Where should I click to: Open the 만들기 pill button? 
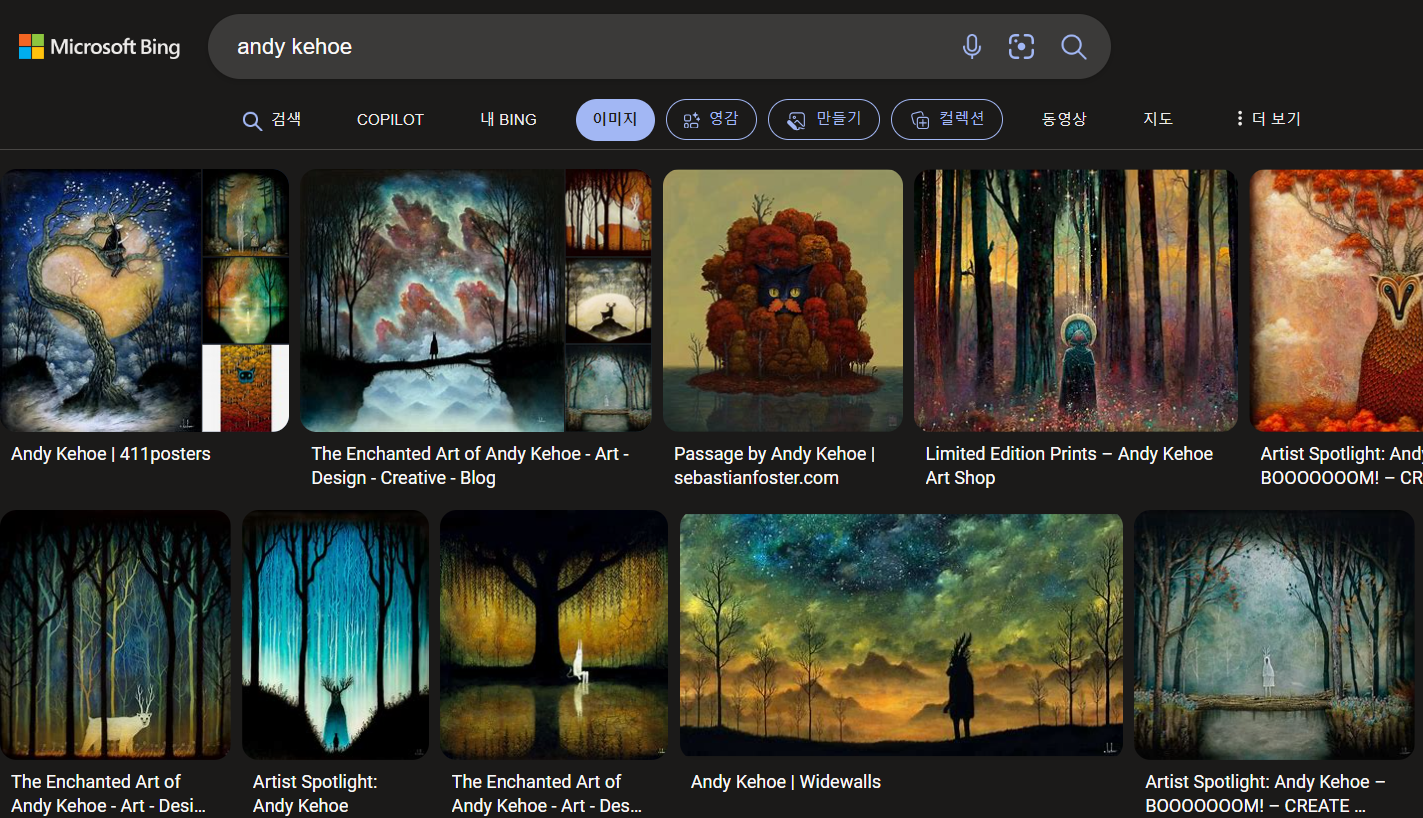pos(824,120)
